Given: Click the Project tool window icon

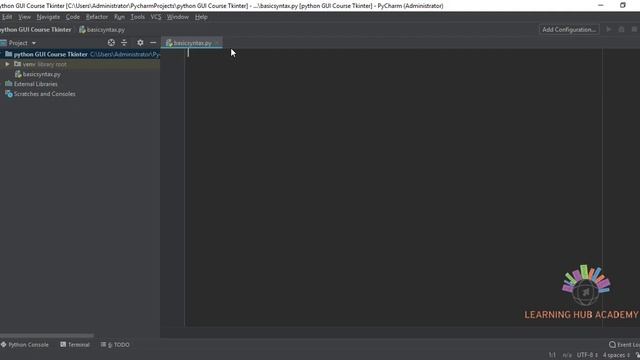Looking at the screenshot, I should click(x=4, y=43).
